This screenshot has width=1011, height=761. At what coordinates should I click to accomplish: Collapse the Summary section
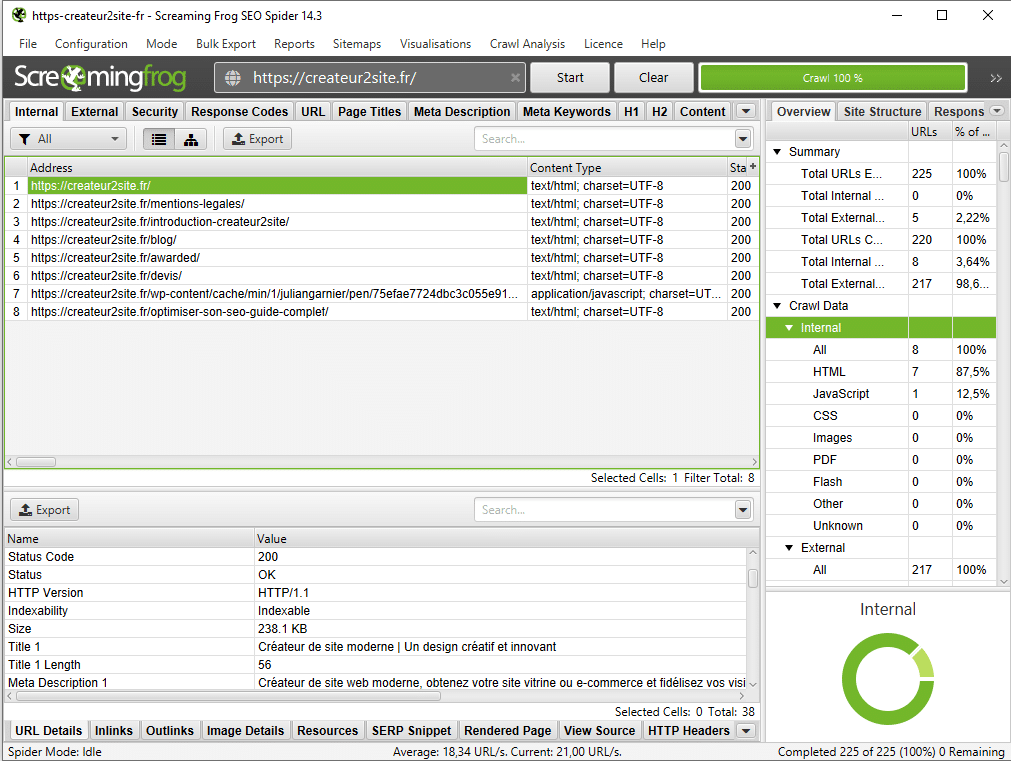click(x=777, y=152)
